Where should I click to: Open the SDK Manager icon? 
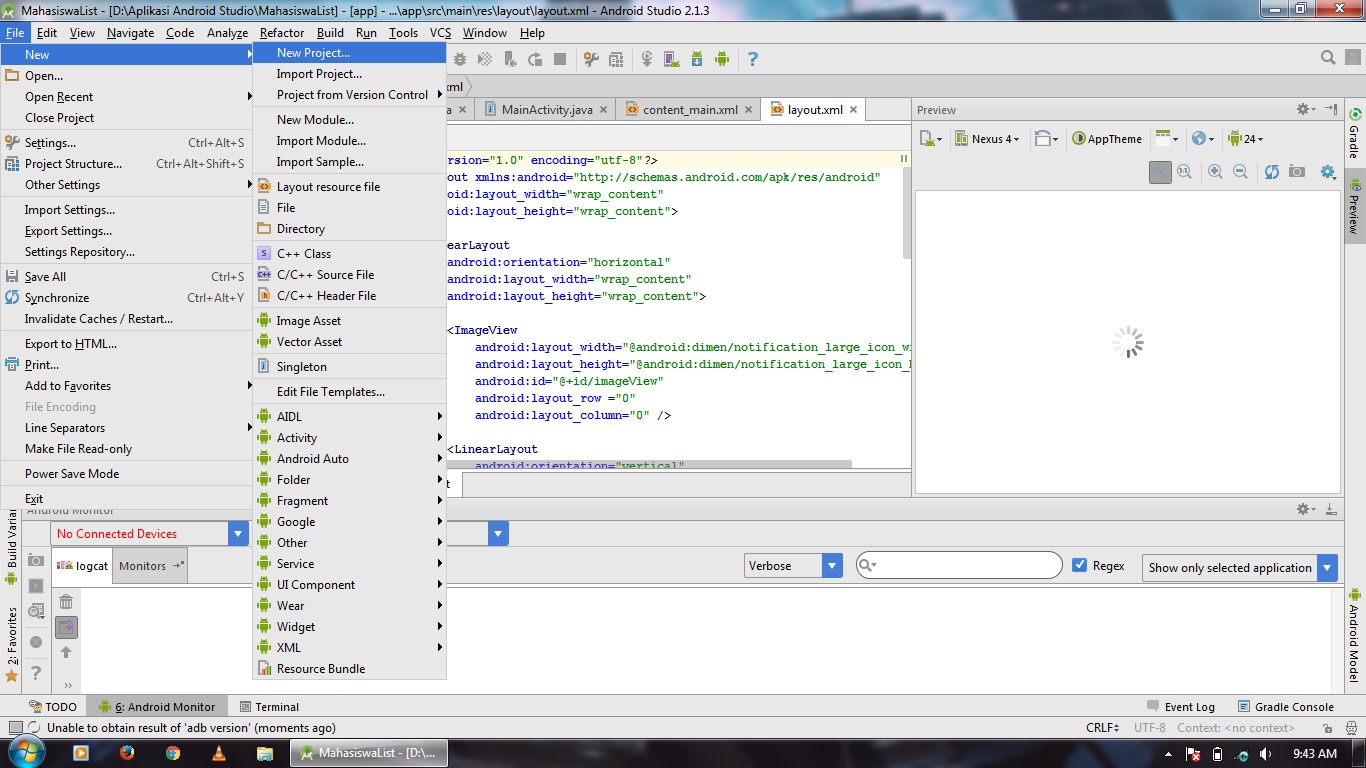tap(698, 60)
